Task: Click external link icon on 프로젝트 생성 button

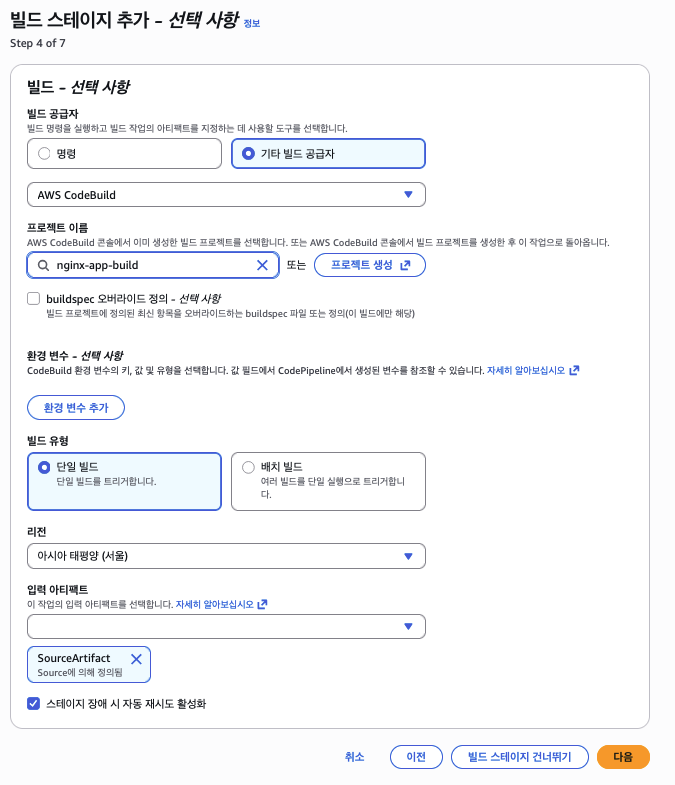Action: pyautogui.click(x=405, y=265)
